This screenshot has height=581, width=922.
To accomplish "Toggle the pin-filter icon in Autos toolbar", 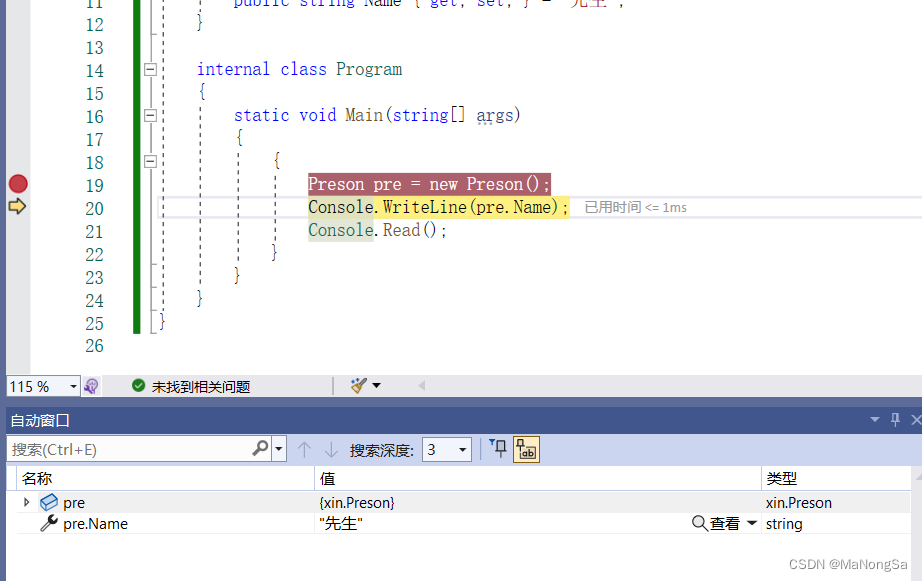I will 498,449.
